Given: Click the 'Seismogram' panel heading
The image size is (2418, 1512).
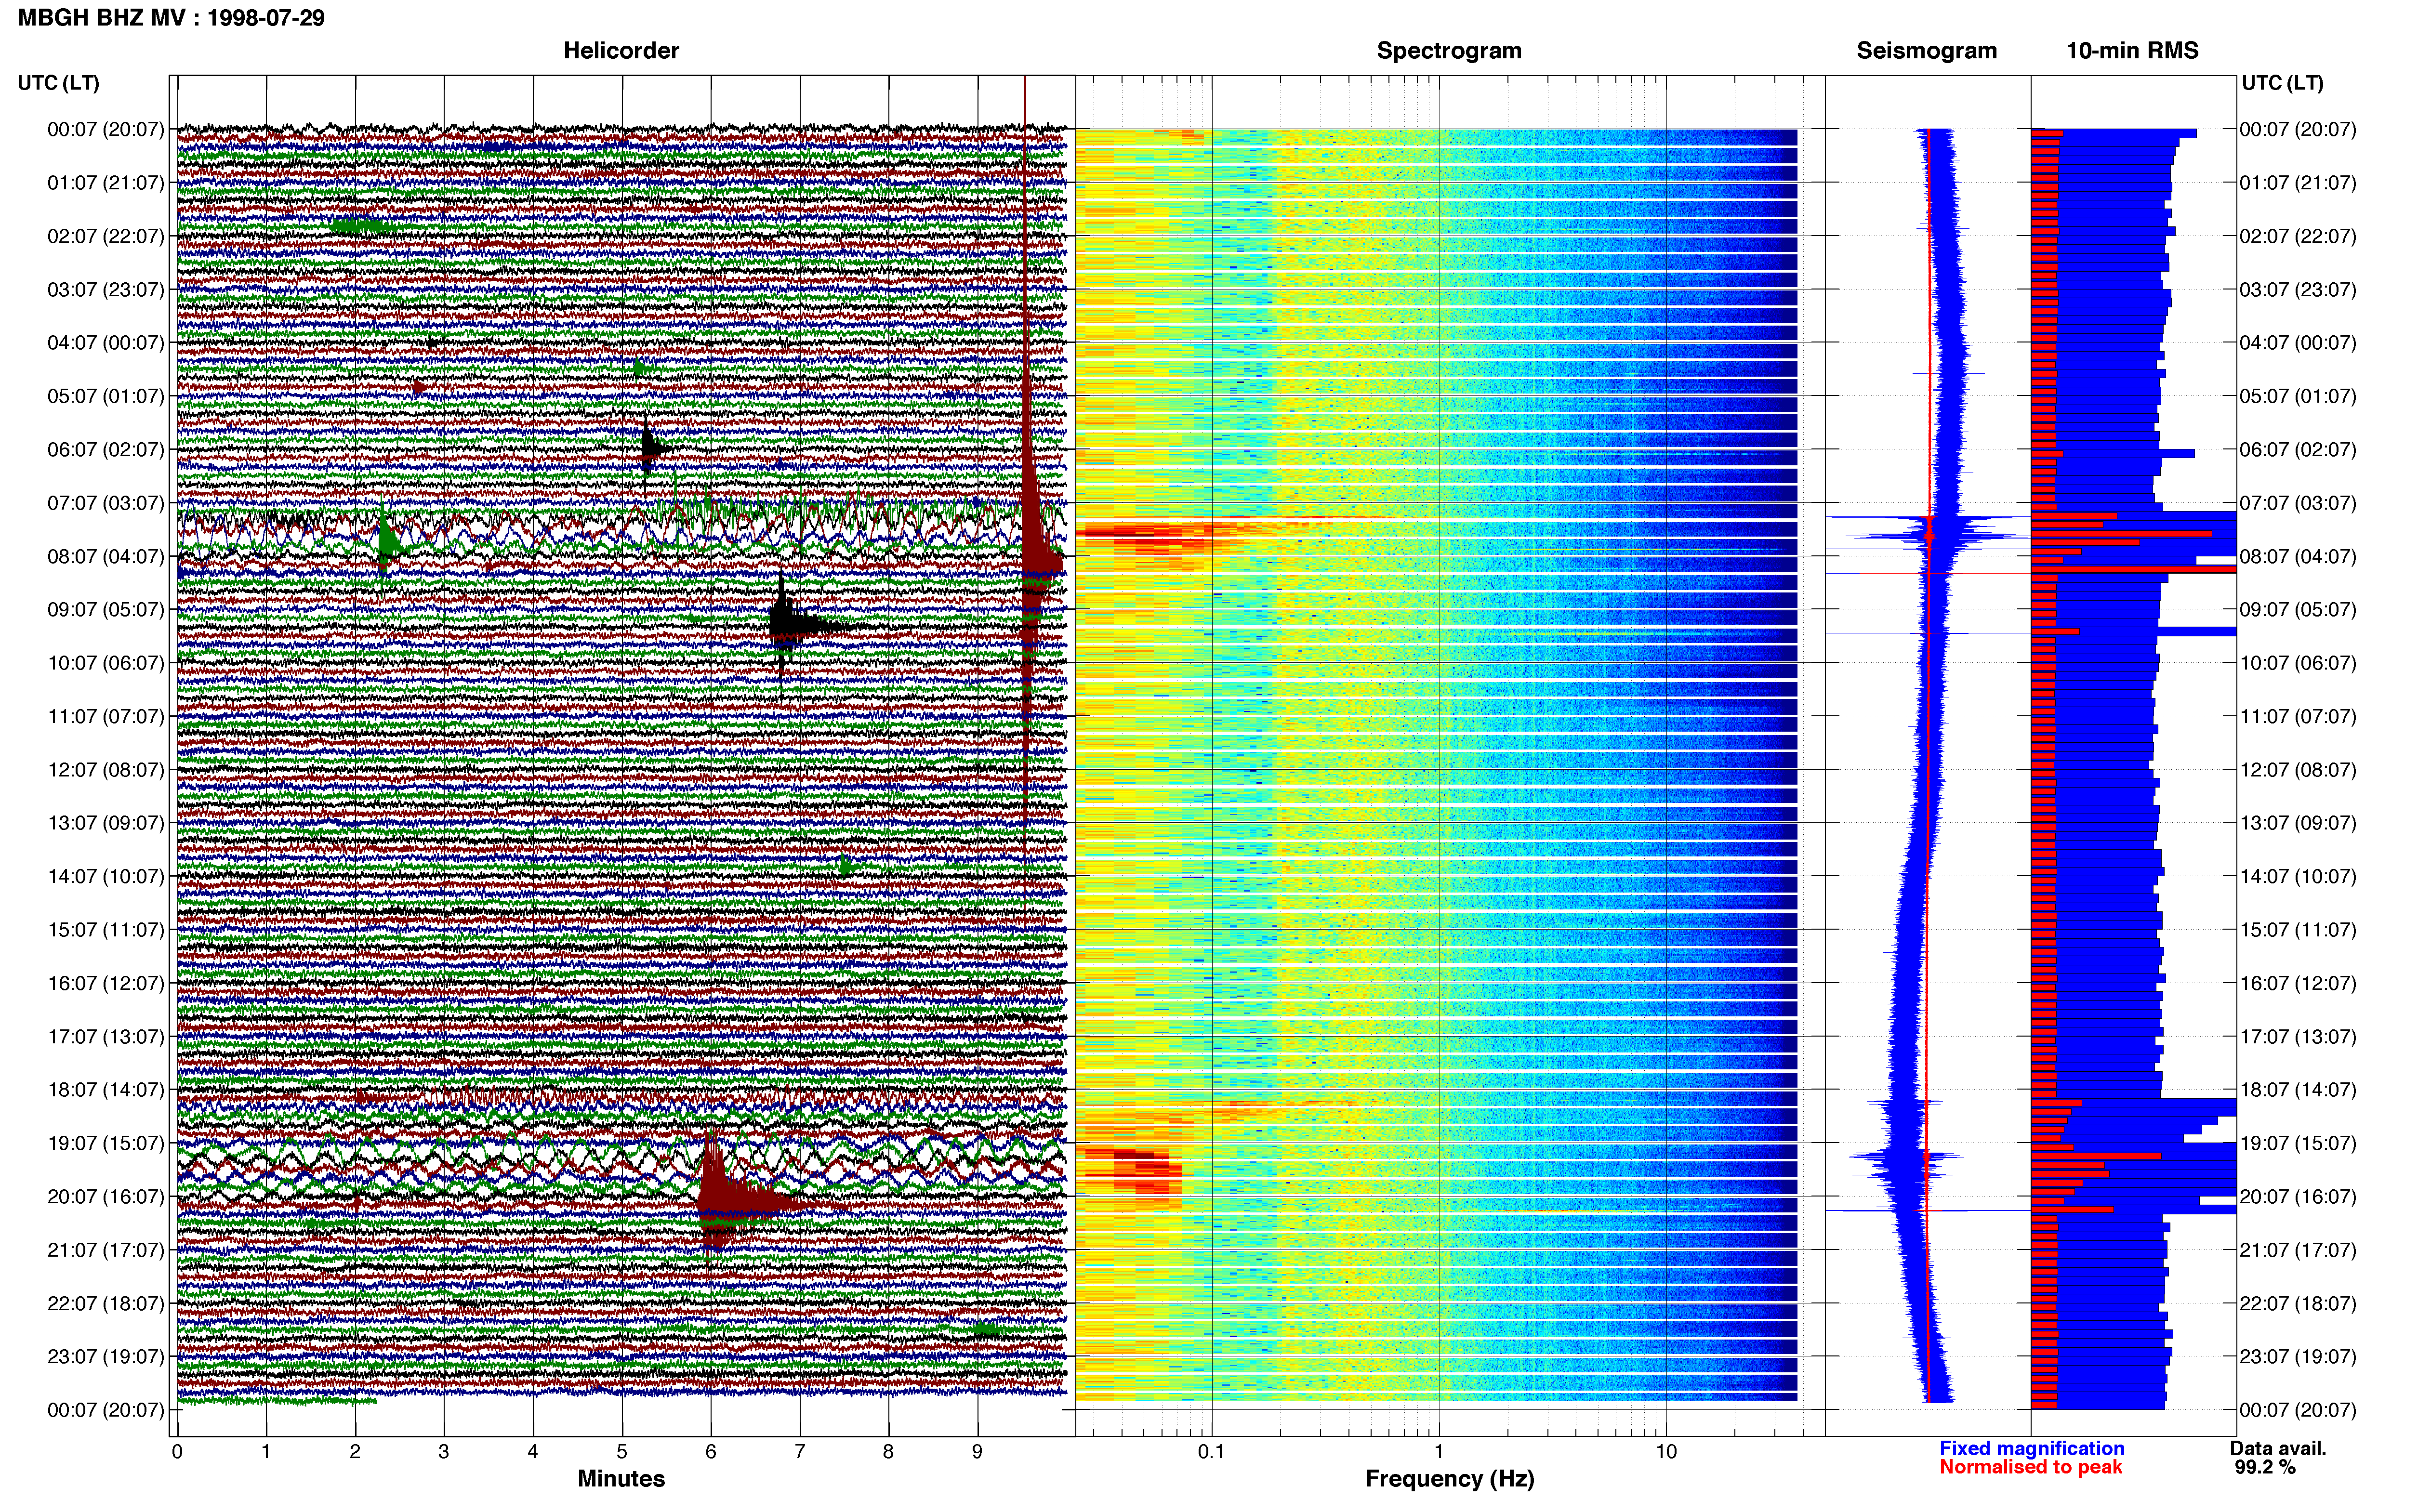Looking at the screenshot, I should click(1926, 51).
